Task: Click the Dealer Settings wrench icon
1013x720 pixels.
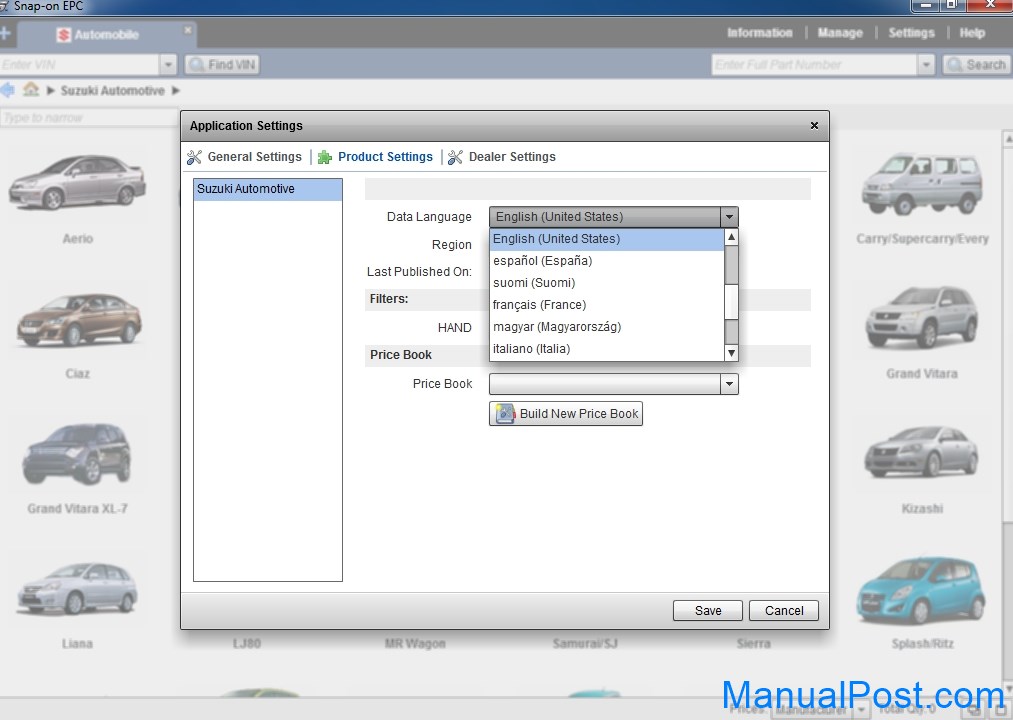Action: 455,157
